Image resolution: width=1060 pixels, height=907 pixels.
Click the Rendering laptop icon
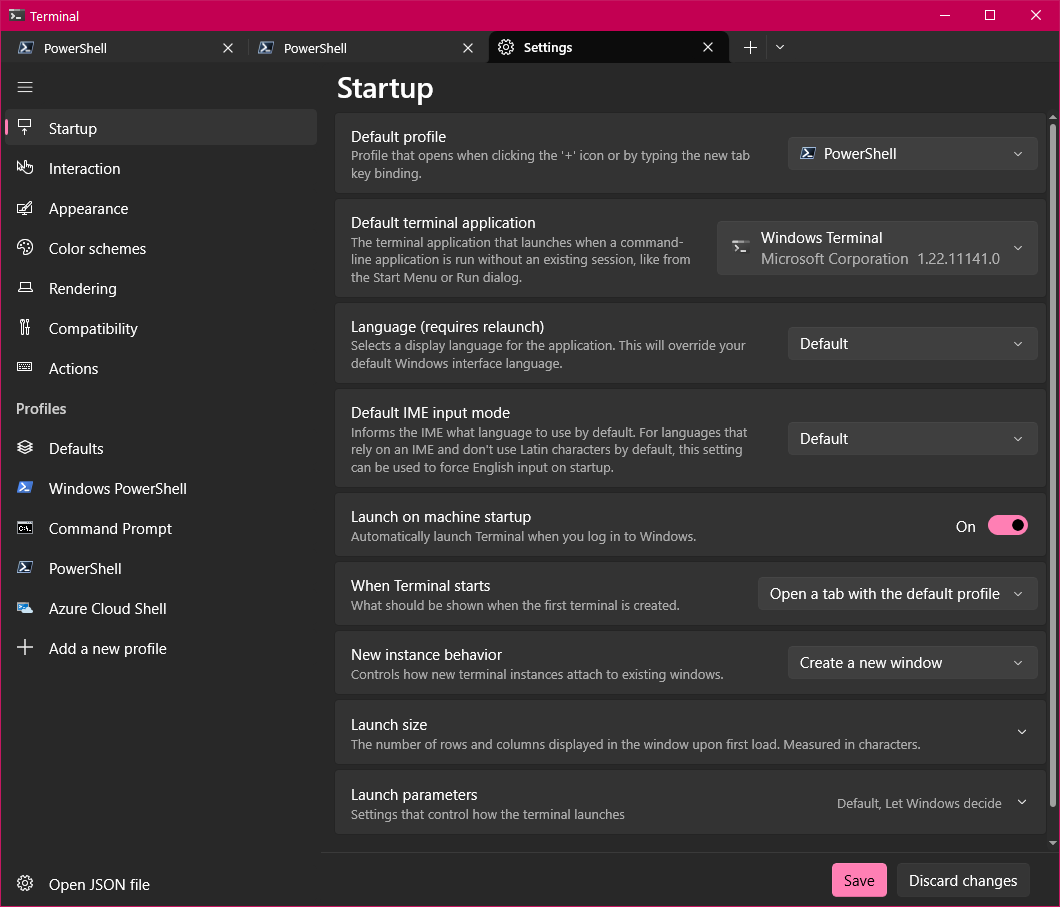tap(25, 288)
